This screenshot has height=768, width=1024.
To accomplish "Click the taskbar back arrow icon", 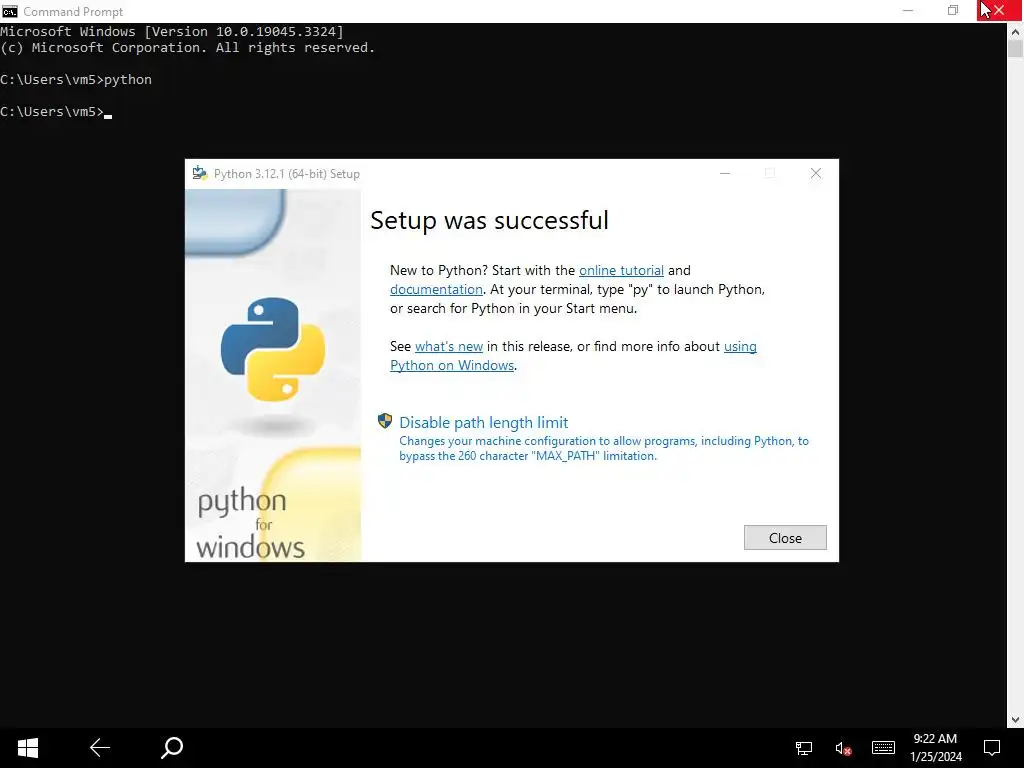I will pos(100,748).
